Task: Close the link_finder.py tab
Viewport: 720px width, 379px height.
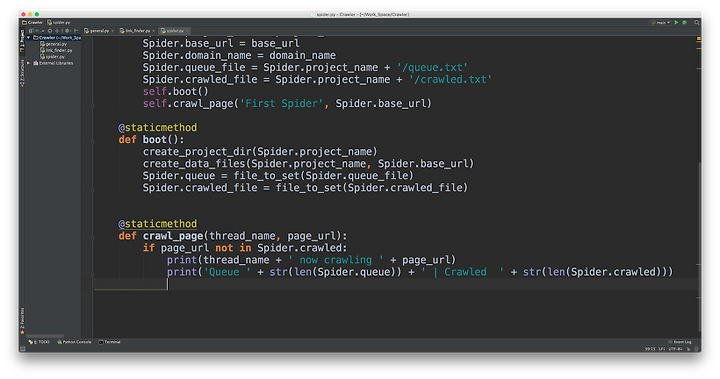Action: pyautogui.click(x=153, y=31)
